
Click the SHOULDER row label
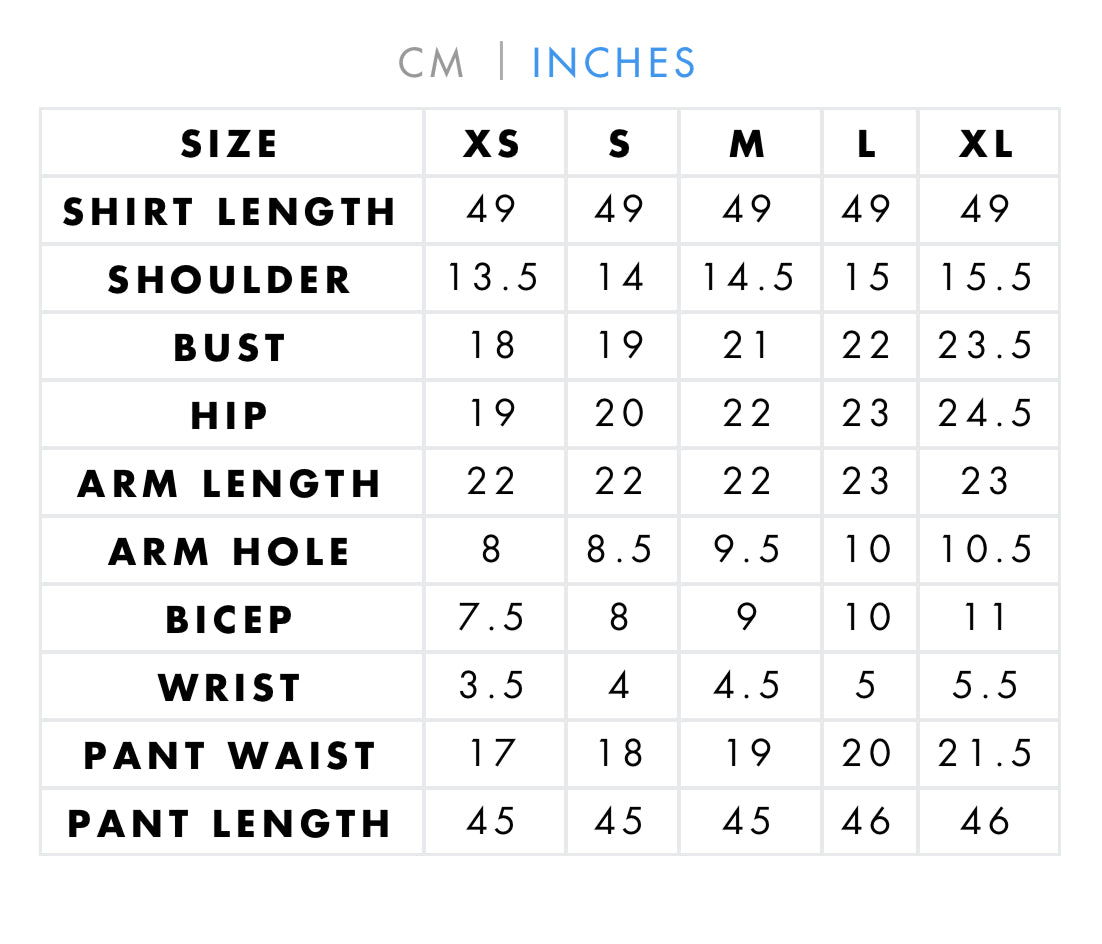pos(230,280)
